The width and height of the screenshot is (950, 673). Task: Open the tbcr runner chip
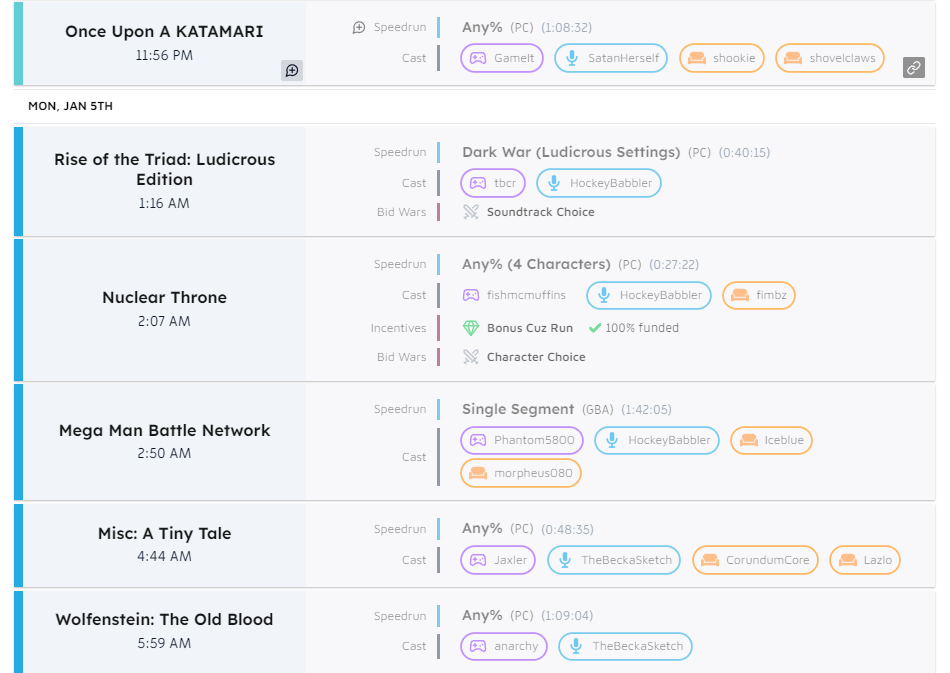[493, 183]
